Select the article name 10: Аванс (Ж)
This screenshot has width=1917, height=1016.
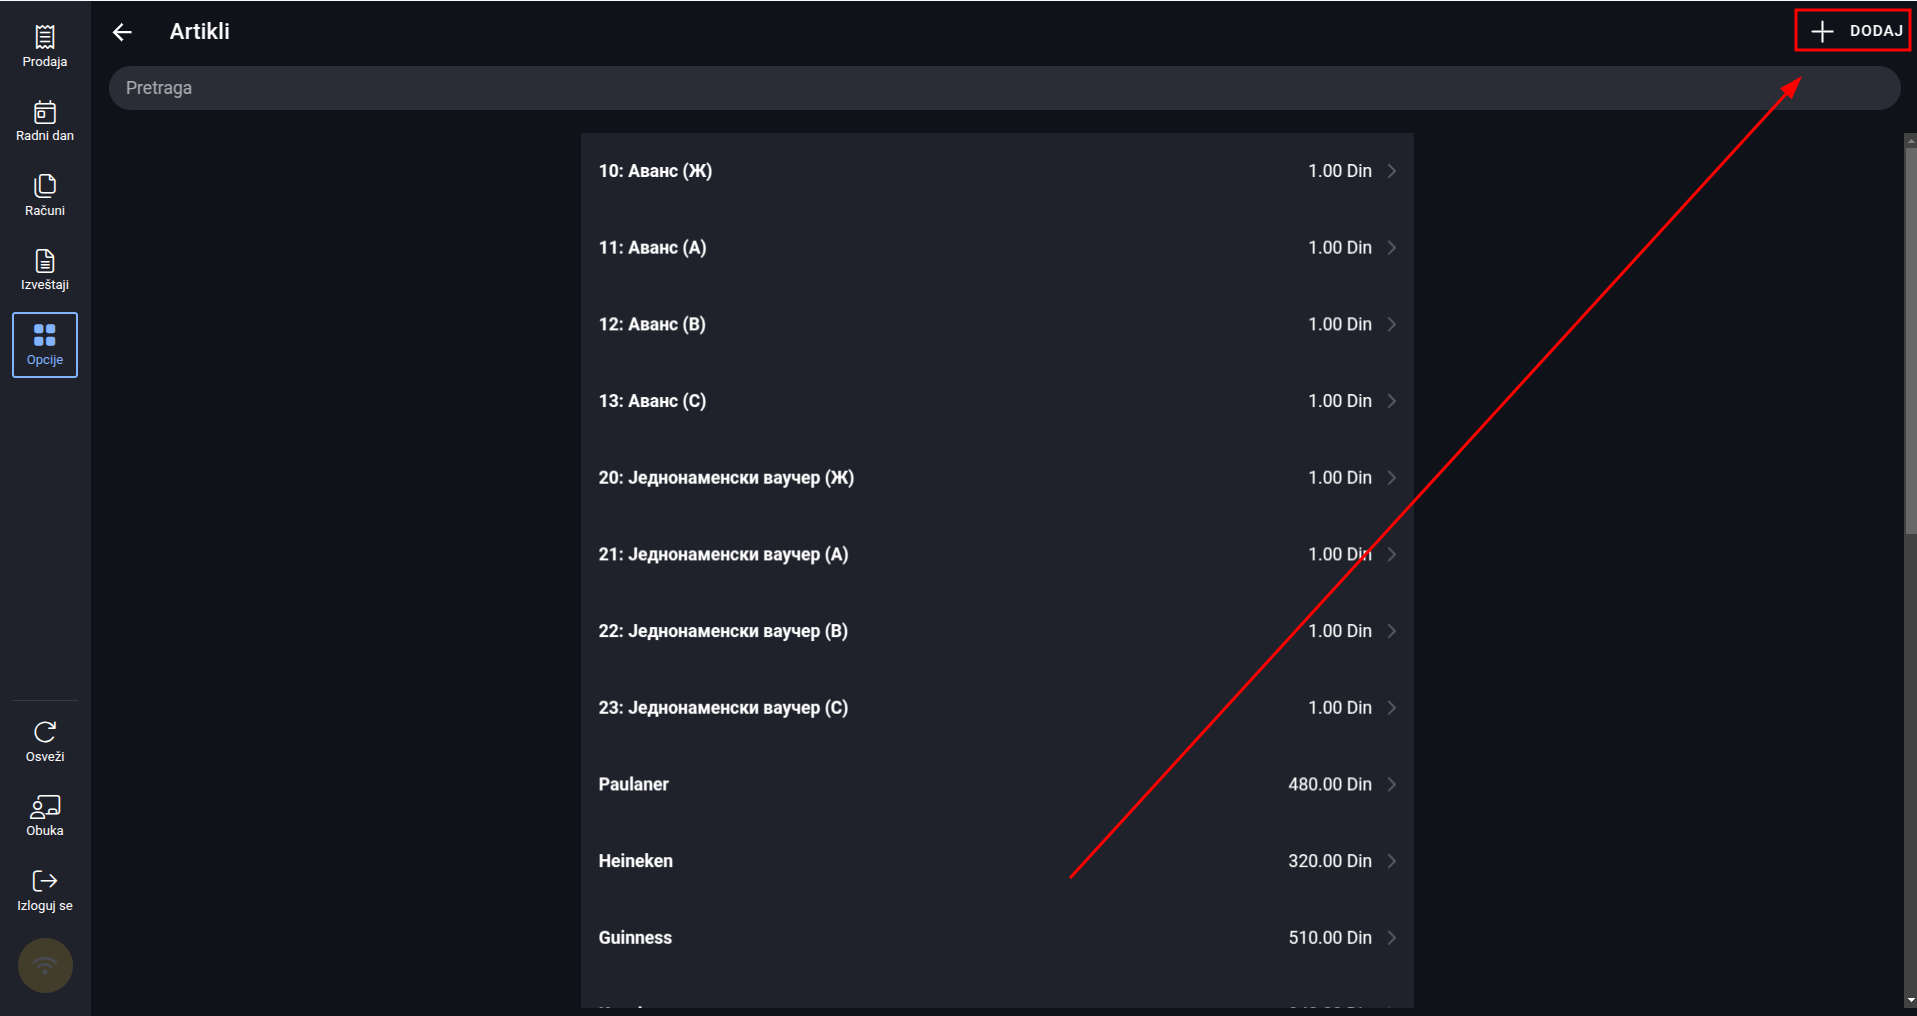(655, 171)
